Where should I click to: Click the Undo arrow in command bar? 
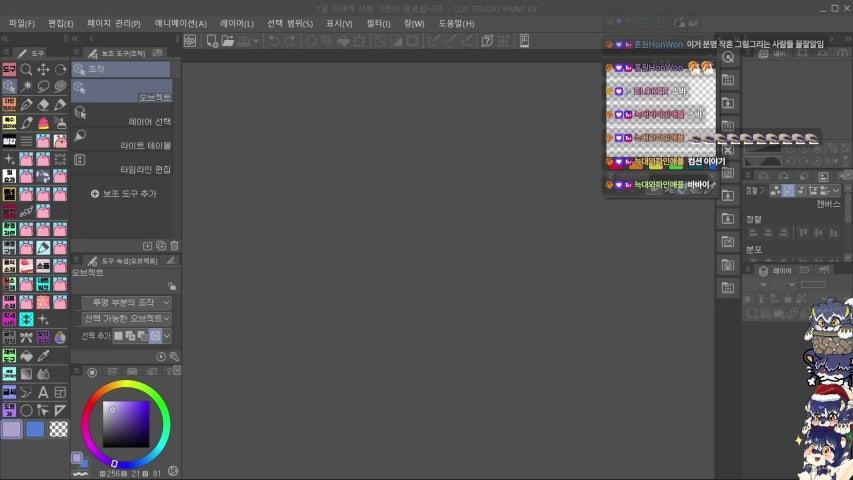pyautogui.click(x=274, y=41)
